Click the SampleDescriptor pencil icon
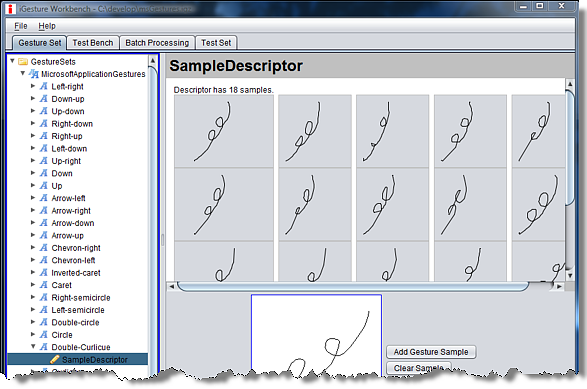 (x=55, y=359)
